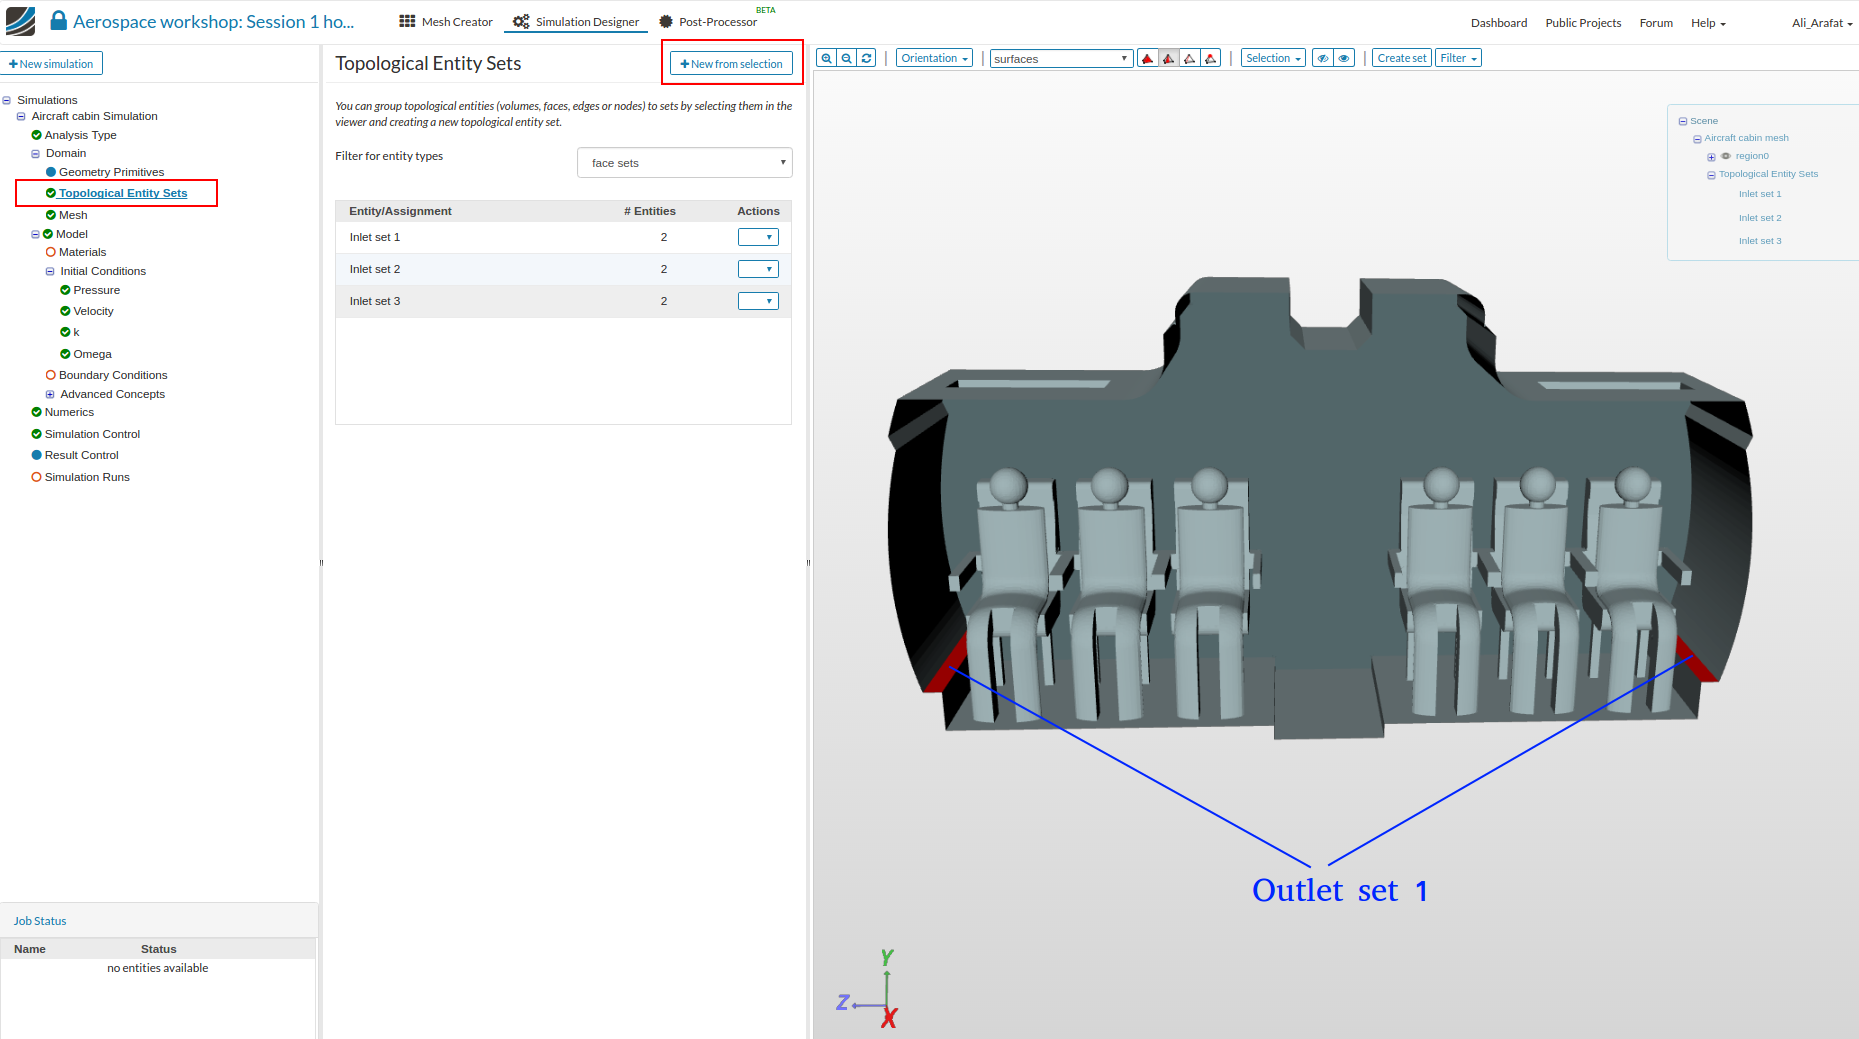Switch to the Simulation Designer tab

click(x=577, y=22)
